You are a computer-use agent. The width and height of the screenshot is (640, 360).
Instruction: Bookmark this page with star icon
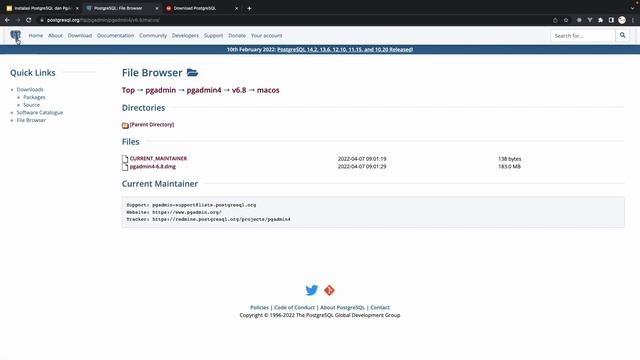pos(566,20)
